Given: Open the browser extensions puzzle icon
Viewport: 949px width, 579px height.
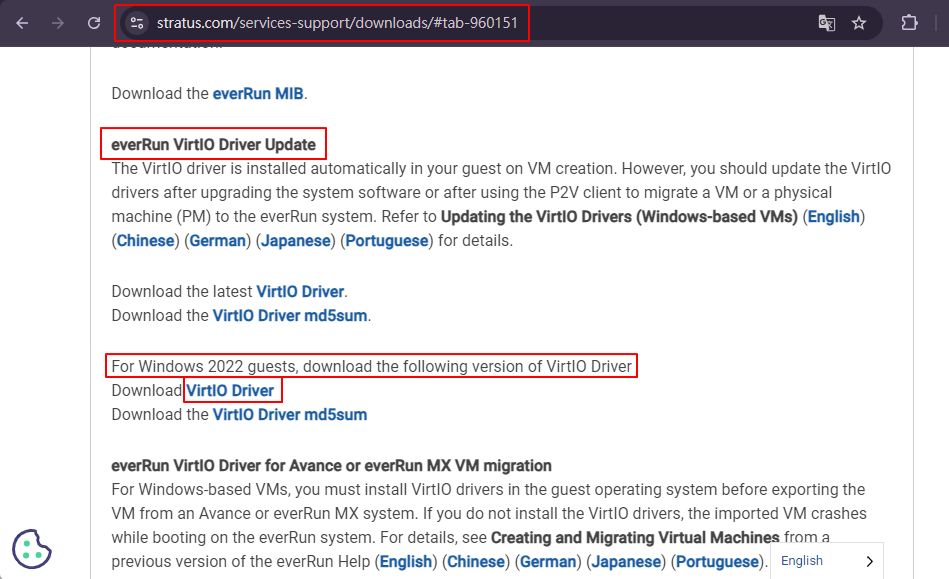Looking at the screenshot, I should click(909, 23).
